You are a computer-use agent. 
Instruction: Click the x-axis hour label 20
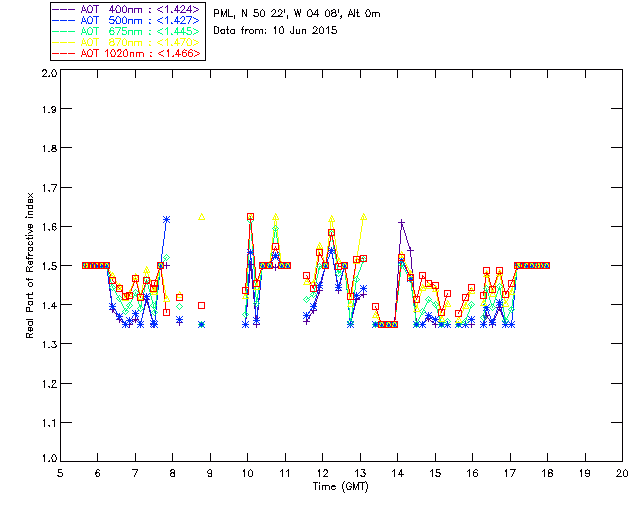click(622, 473)
